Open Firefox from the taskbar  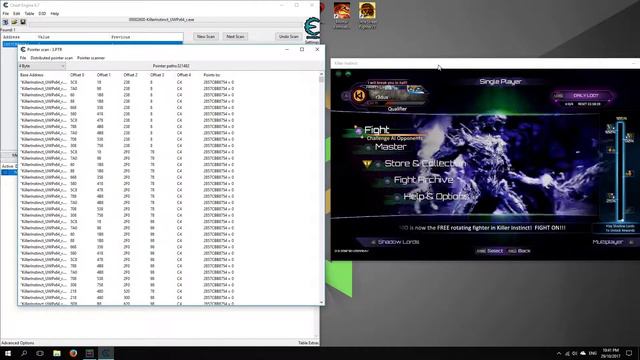tap(73, 353)
